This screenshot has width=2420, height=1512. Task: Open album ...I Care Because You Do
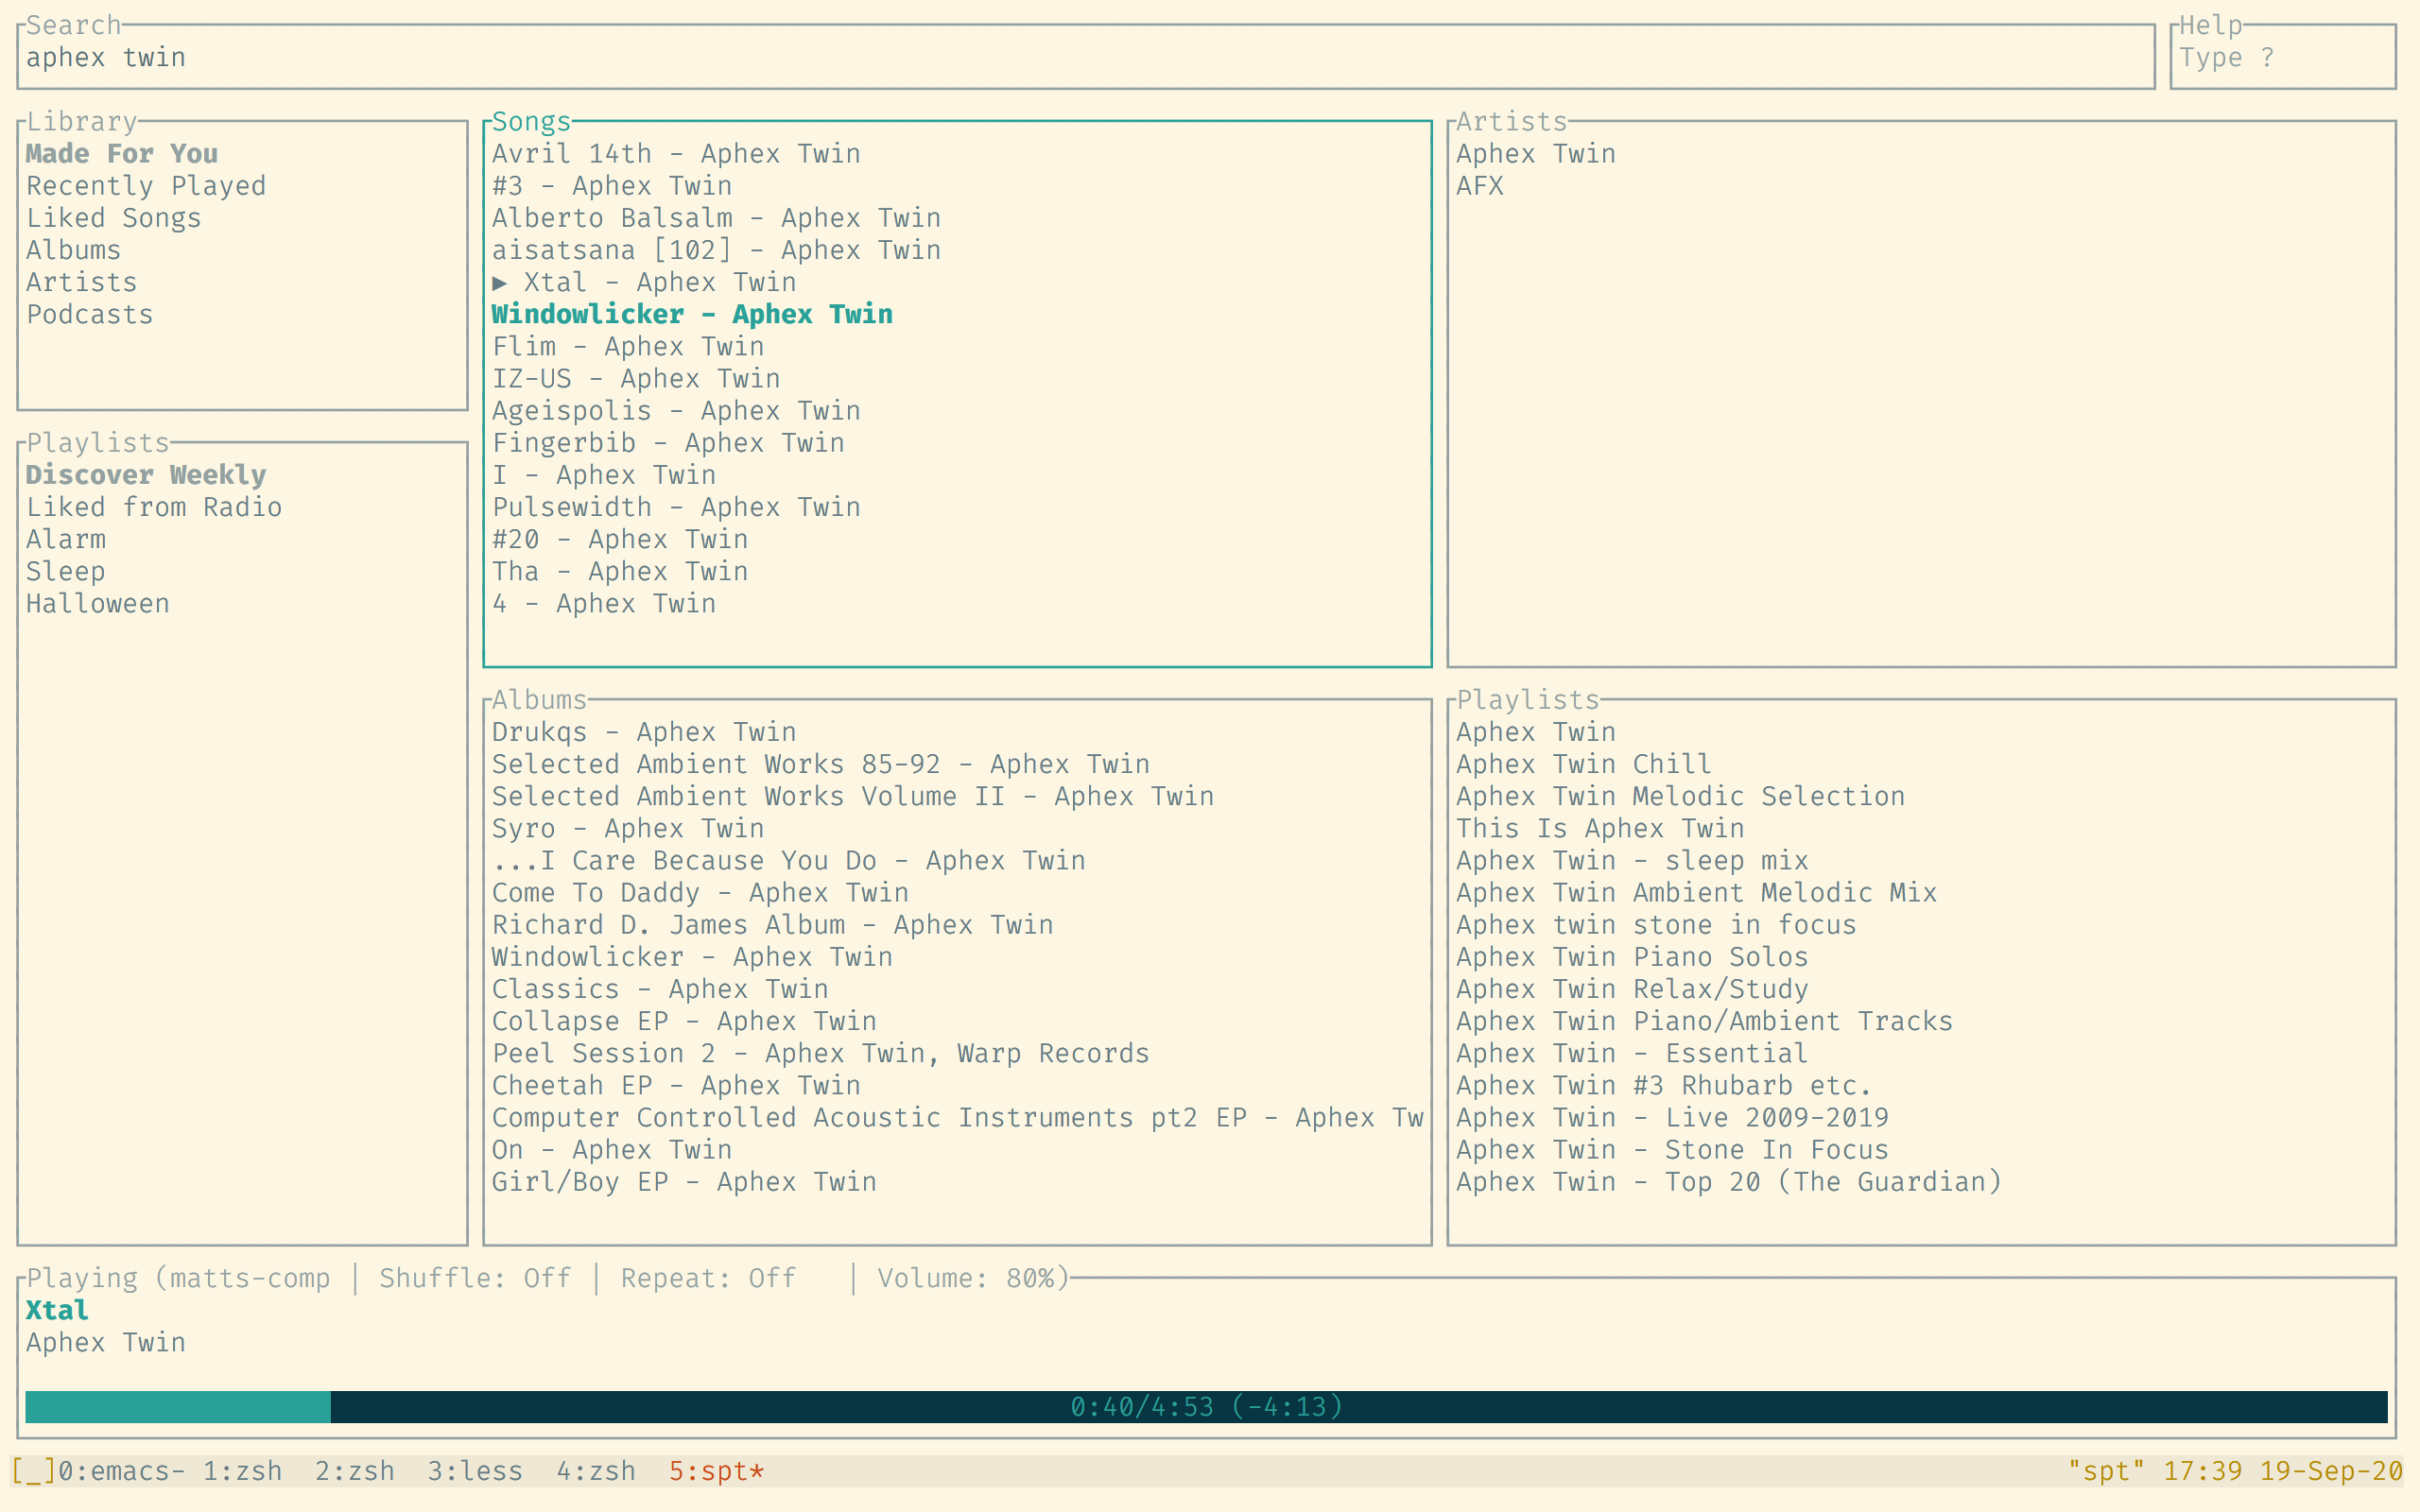[789, 860]
